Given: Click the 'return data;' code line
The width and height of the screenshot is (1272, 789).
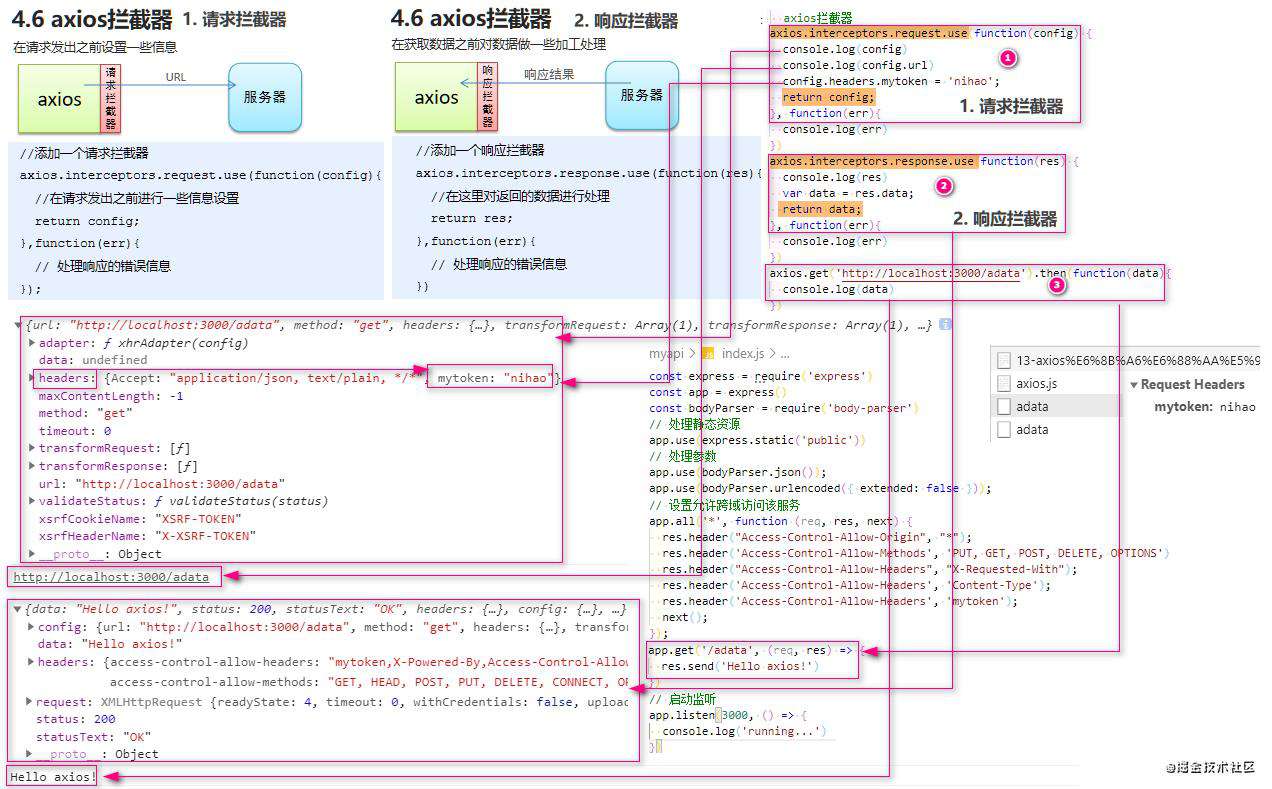Looking at the screenshot, I should (821, 209).
